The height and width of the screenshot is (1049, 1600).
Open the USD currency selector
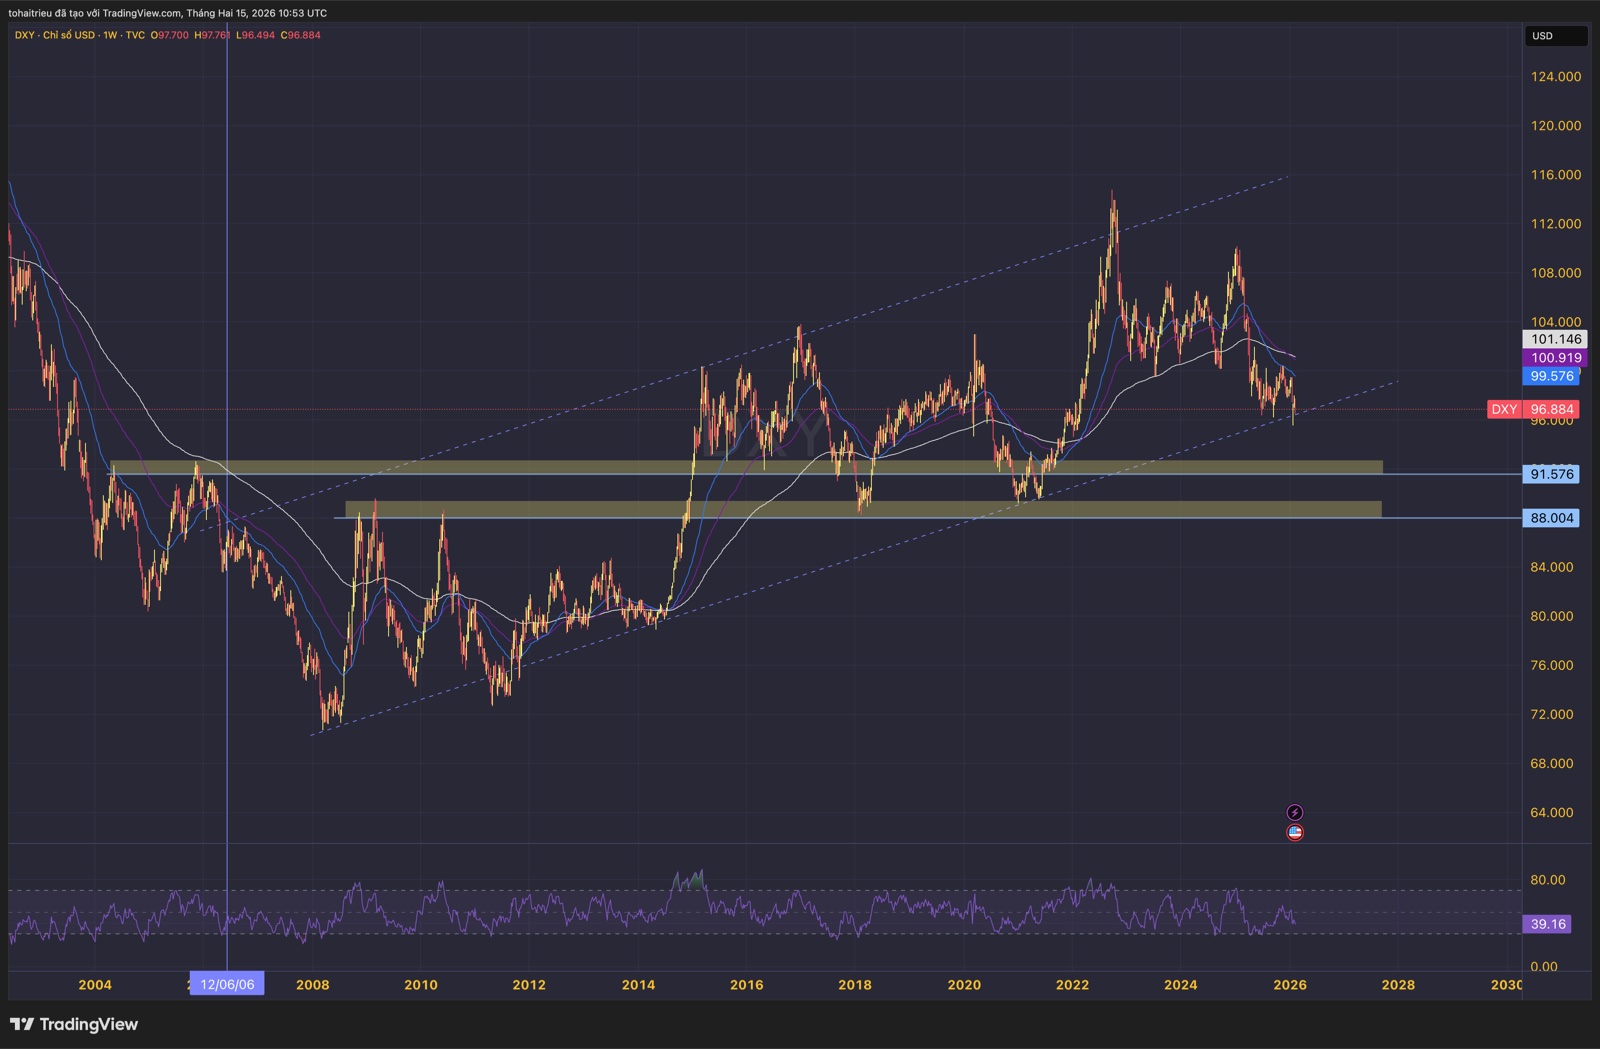coord(1554,36)
